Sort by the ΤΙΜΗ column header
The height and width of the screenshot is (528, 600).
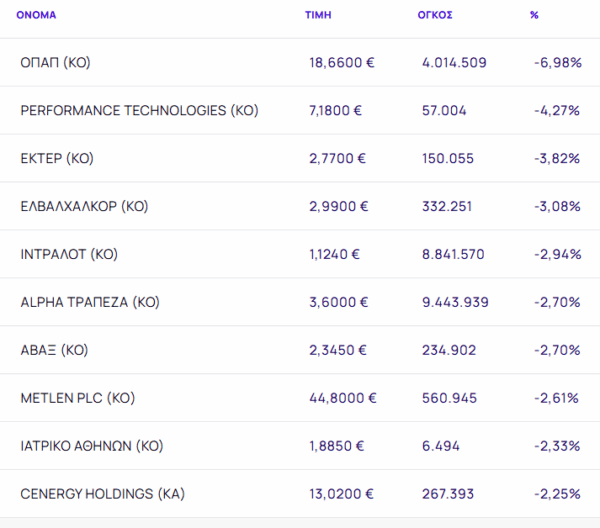(318, 16)
